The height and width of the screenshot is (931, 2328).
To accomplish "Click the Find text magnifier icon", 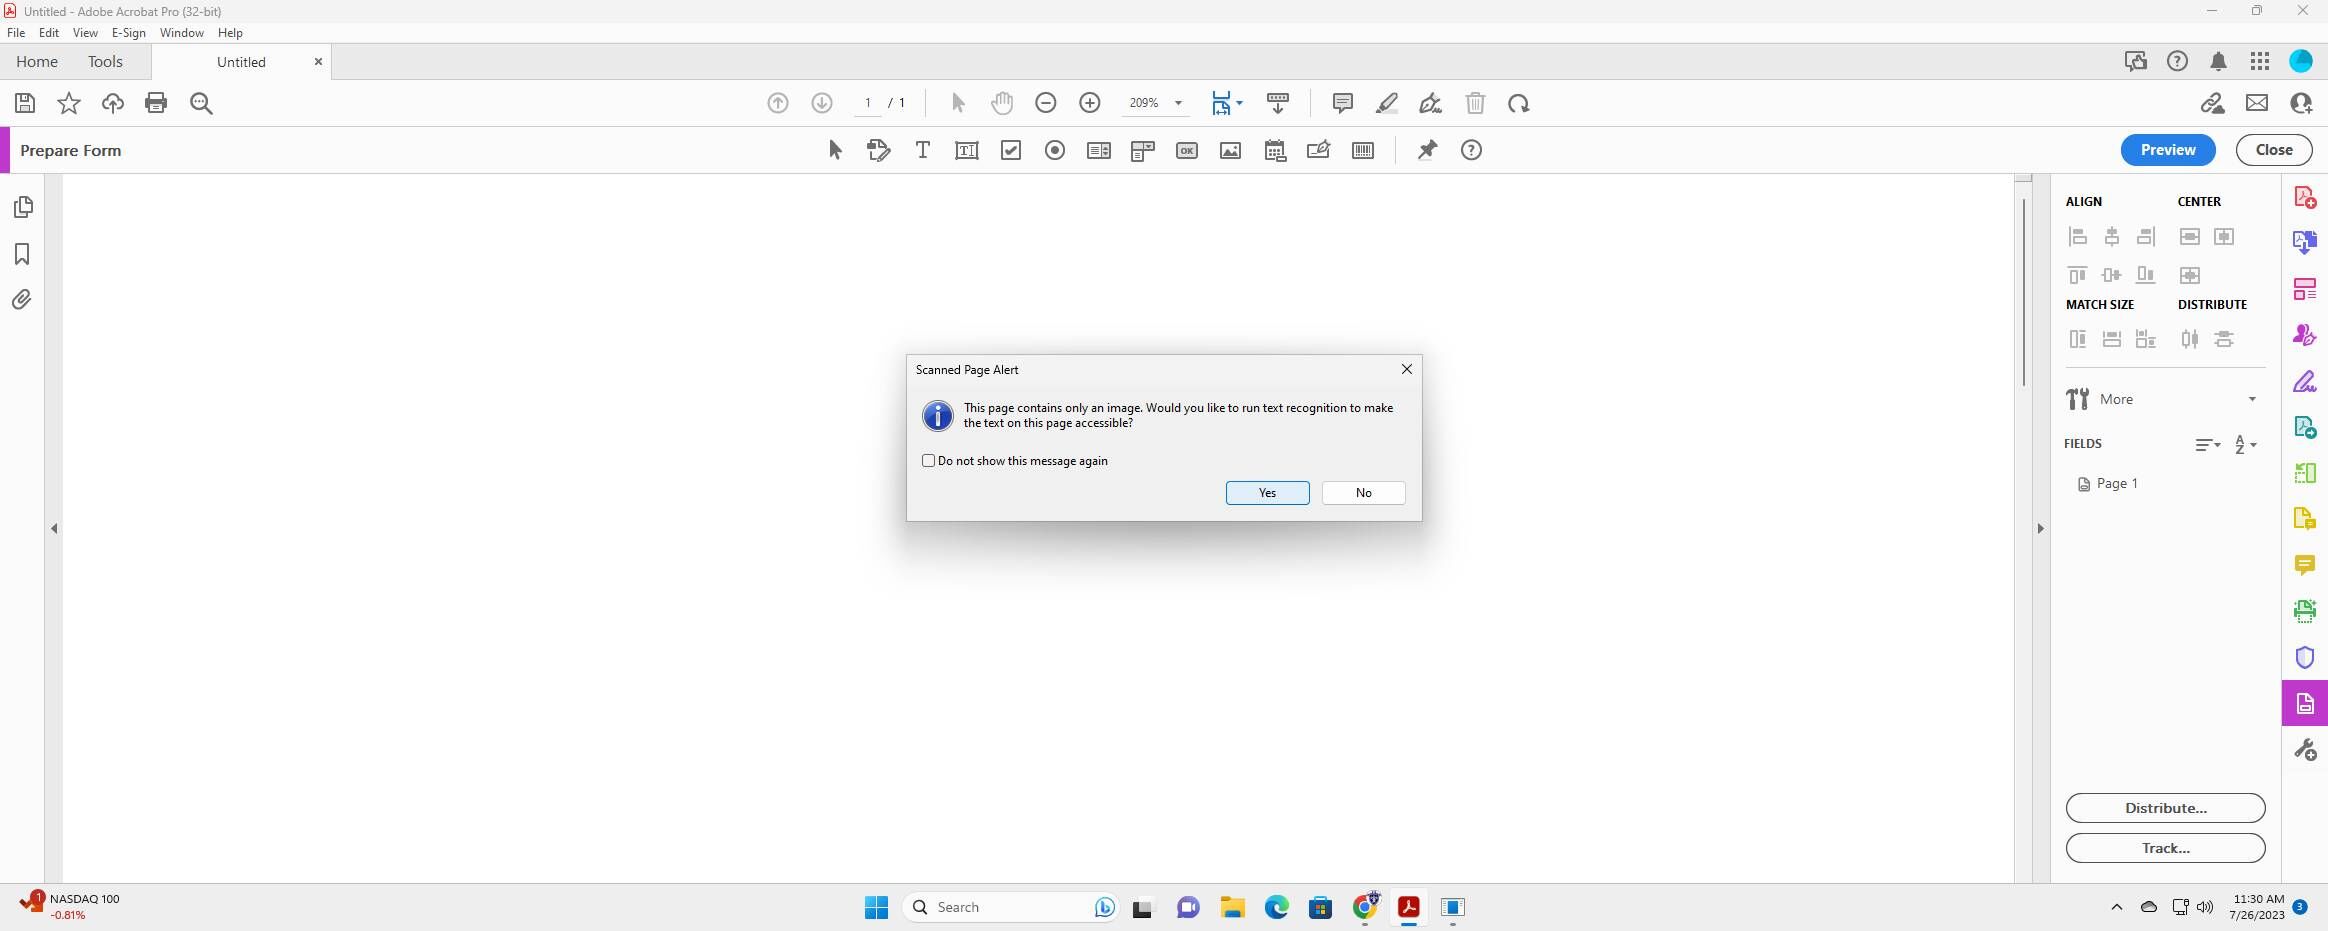I will 201,103.
